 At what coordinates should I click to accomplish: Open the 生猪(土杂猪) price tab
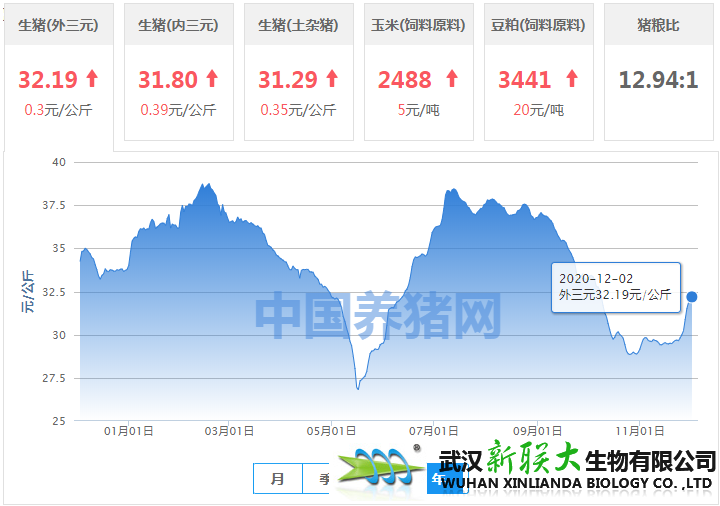[298, 25]
